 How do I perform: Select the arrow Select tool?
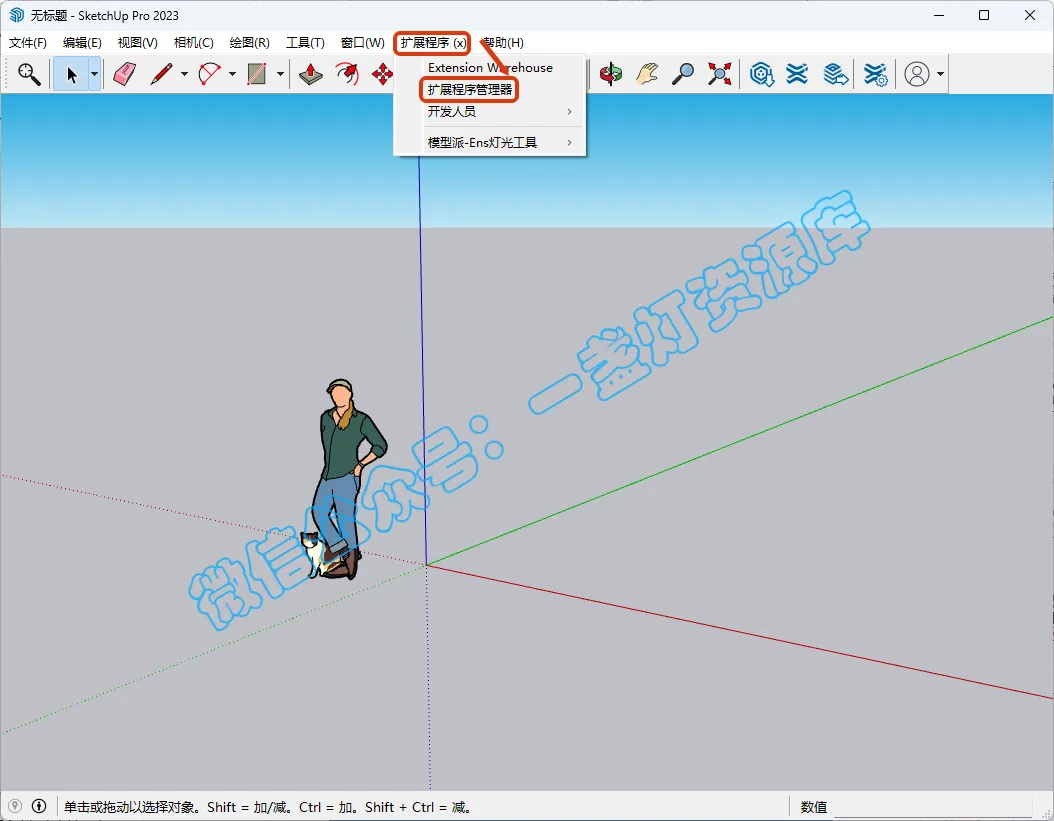[71, 74]
